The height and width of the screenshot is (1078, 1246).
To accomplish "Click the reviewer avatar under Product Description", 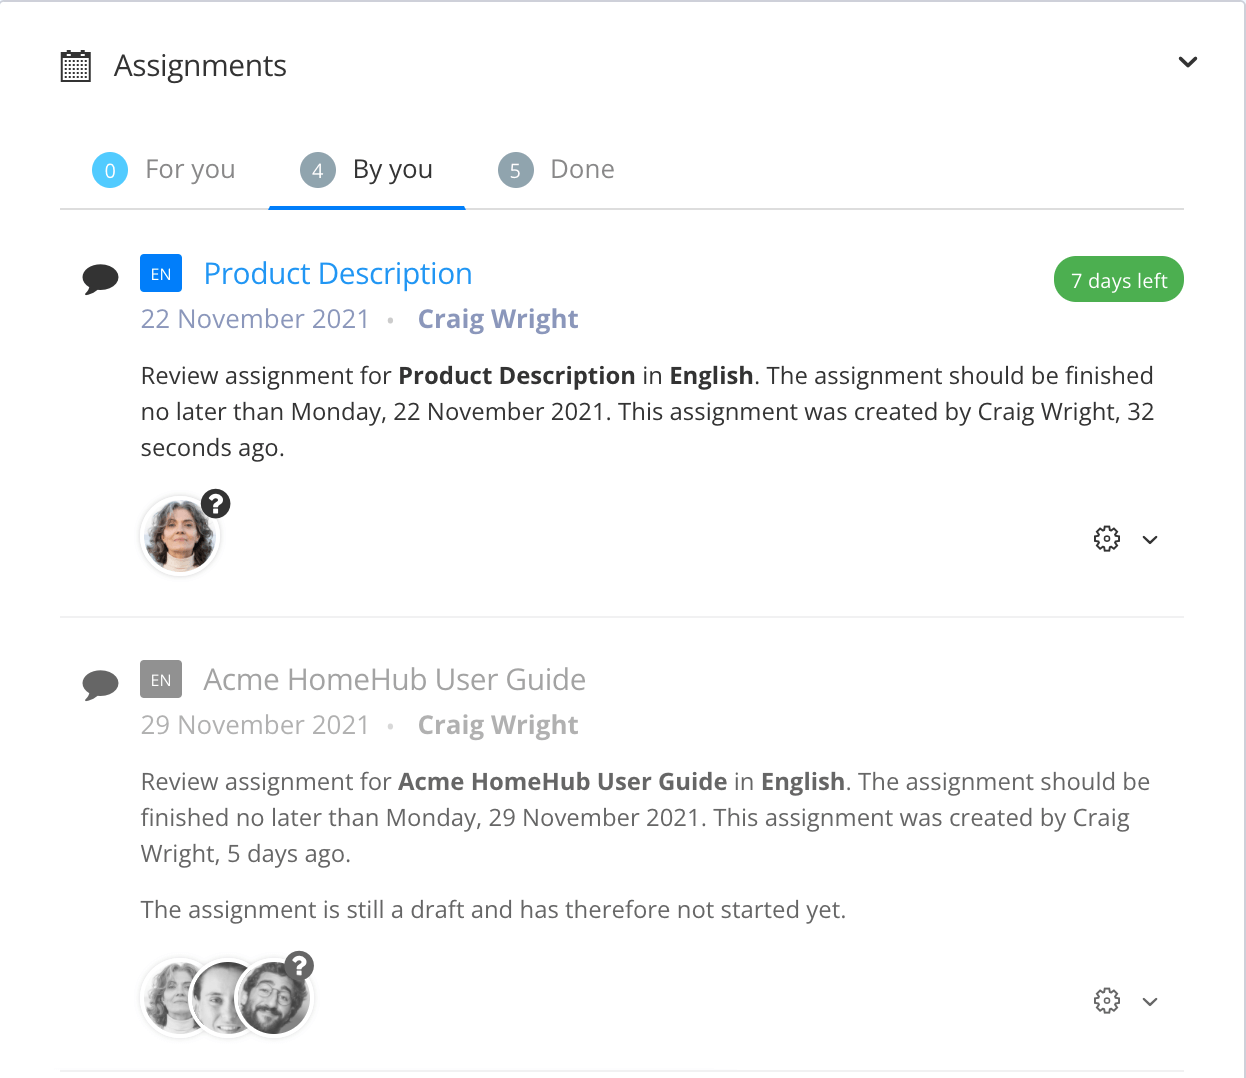I will click(x=180, y=535).
